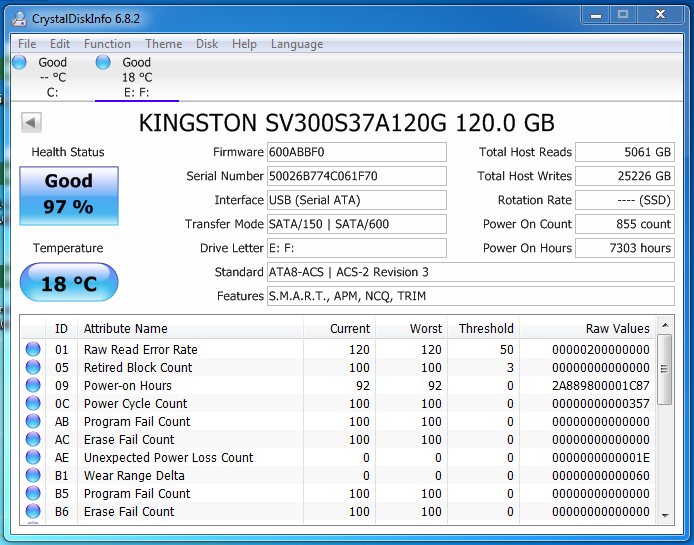Click the Threshold column header
The image size is (694, 545).
tap(483, 328)
